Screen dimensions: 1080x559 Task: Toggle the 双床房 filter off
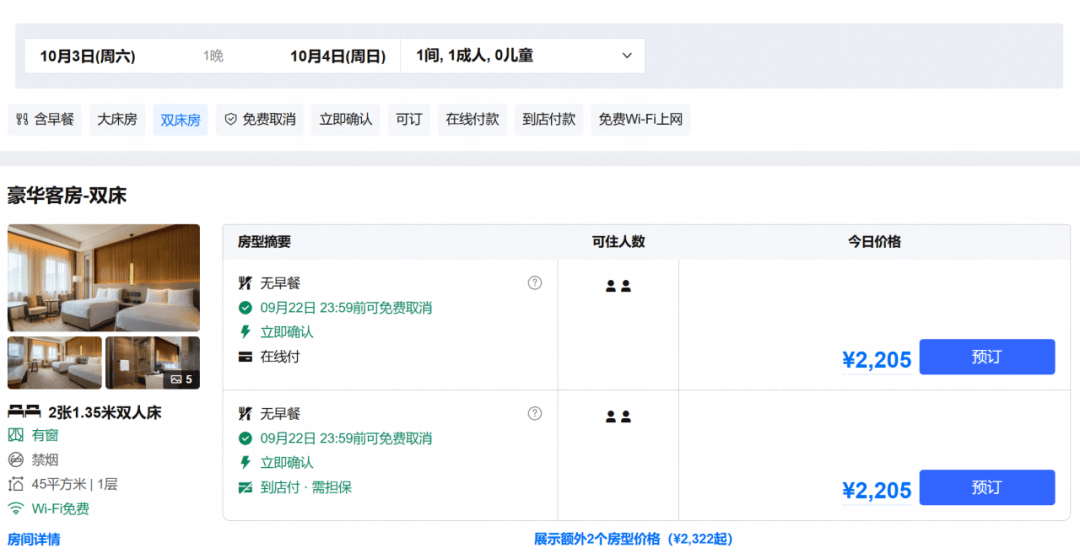point(180,120)
